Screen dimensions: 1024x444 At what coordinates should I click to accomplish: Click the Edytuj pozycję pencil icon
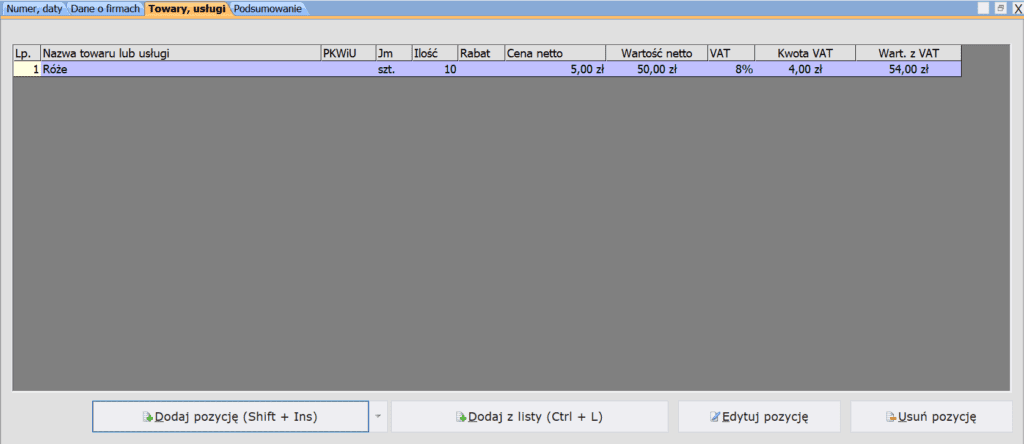point(714,416)
